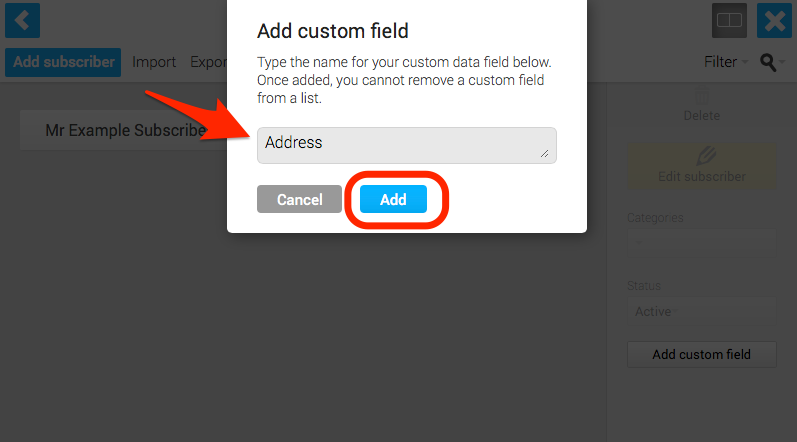Viewport: 797px width, 442px height.
Task: Toggle the split view panel icon
Action: 729,20
